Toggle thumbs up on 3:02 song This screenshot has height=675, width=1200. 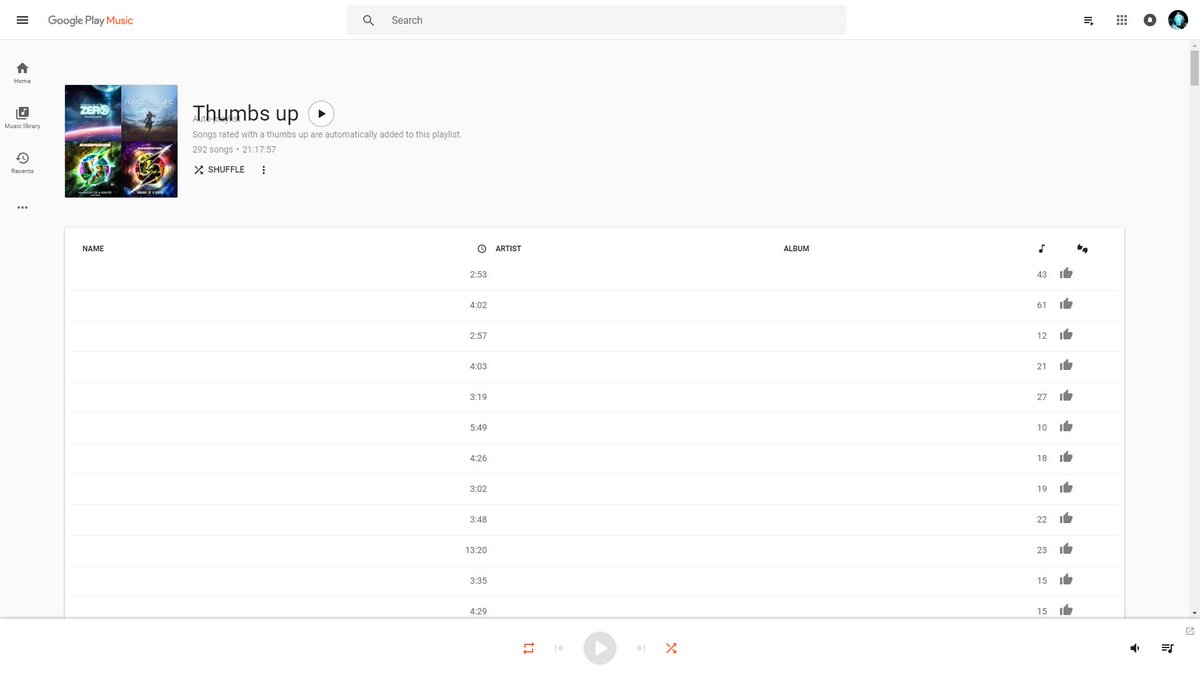1066,488
